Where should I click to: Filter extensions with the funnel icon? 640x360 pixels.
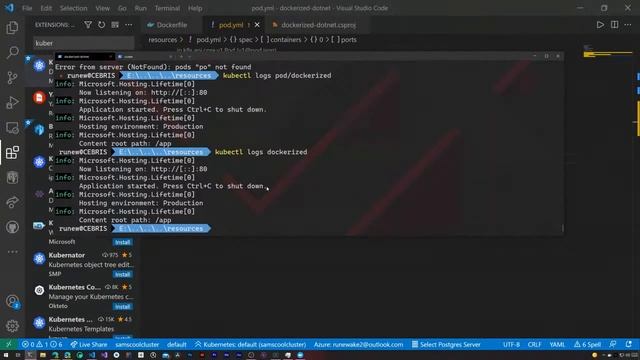88,25
